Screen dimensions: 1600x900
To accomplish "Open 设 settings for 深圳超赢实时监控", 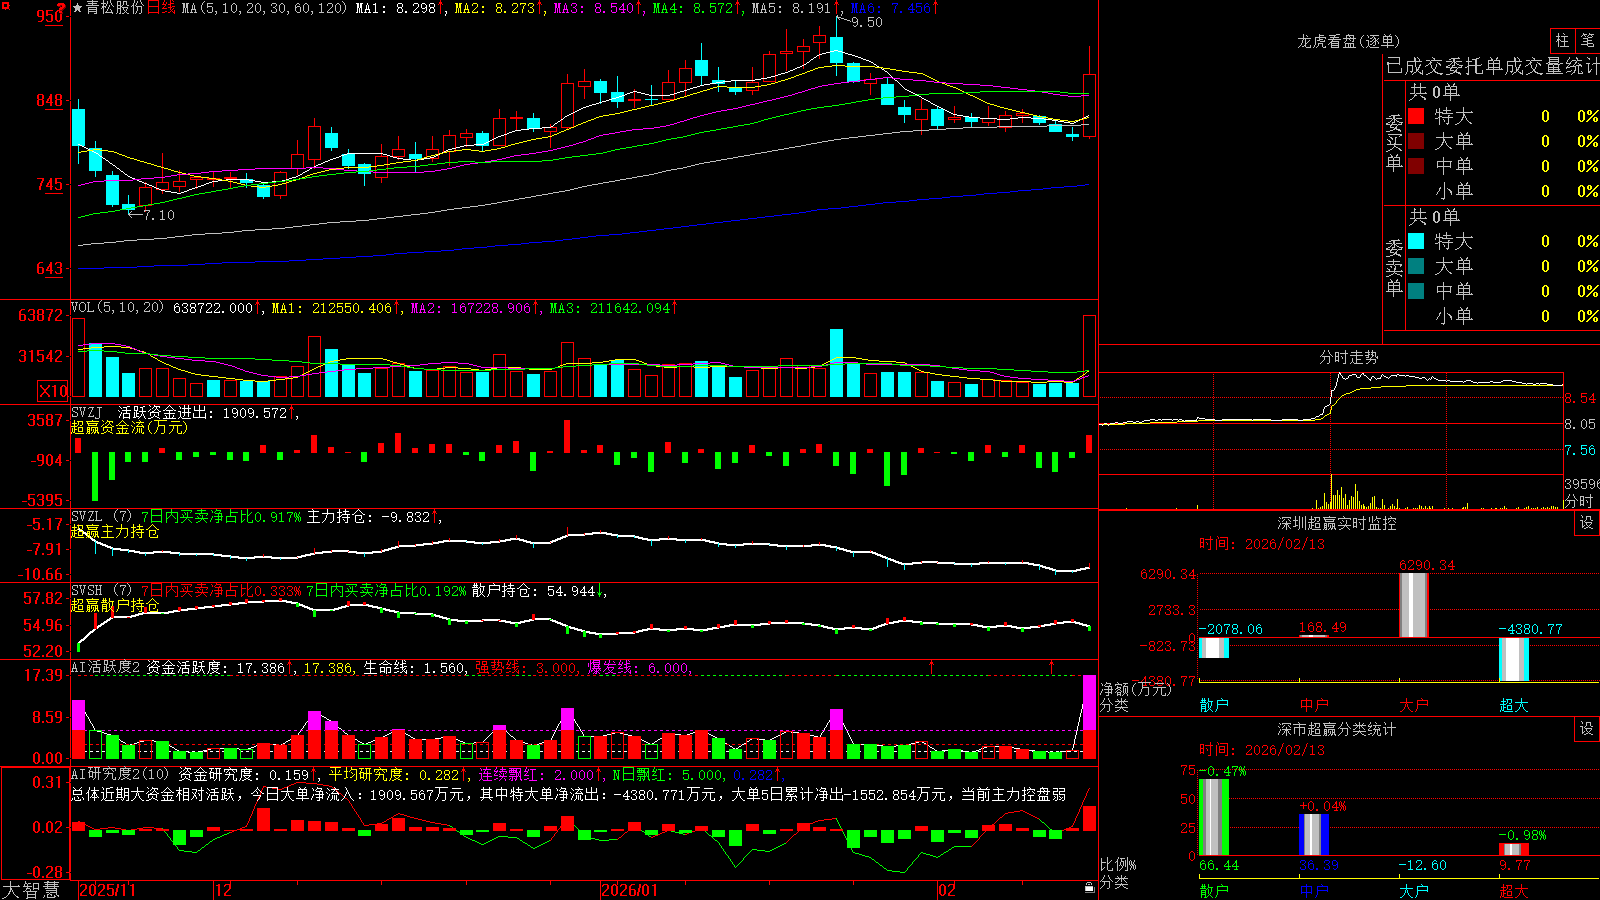I will point(1587,523).
